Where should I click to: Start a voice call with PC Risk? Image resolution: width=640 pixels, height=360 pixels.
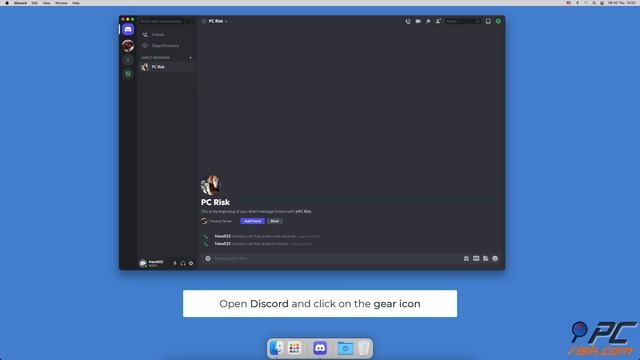[x=408, y=21]
